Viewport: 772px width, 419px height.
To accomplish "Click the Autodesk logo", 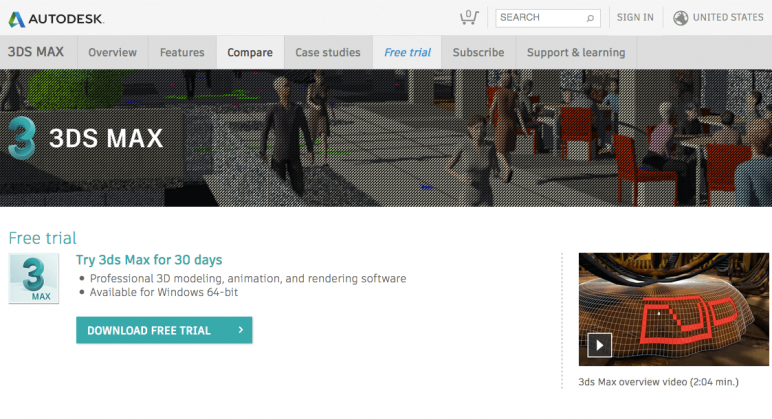I will [x=56, y=19].
